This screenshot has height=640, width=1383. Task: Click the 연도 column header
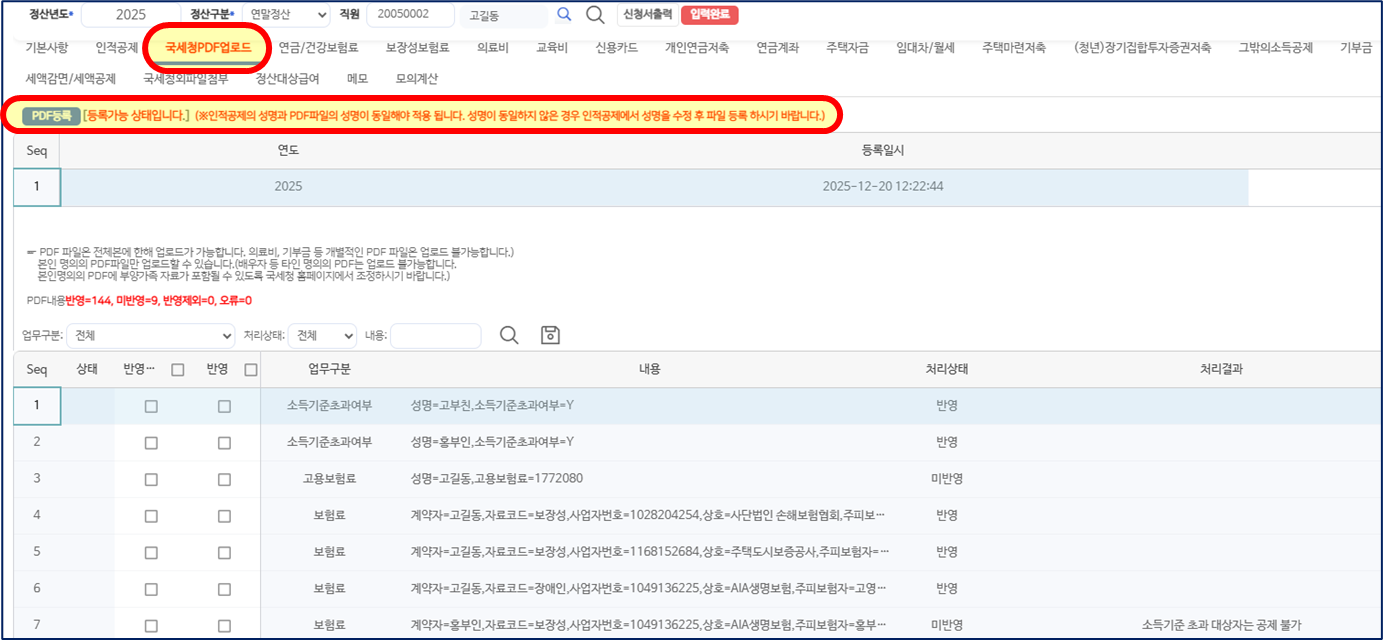pyautogui.click(x=288, y=150)
